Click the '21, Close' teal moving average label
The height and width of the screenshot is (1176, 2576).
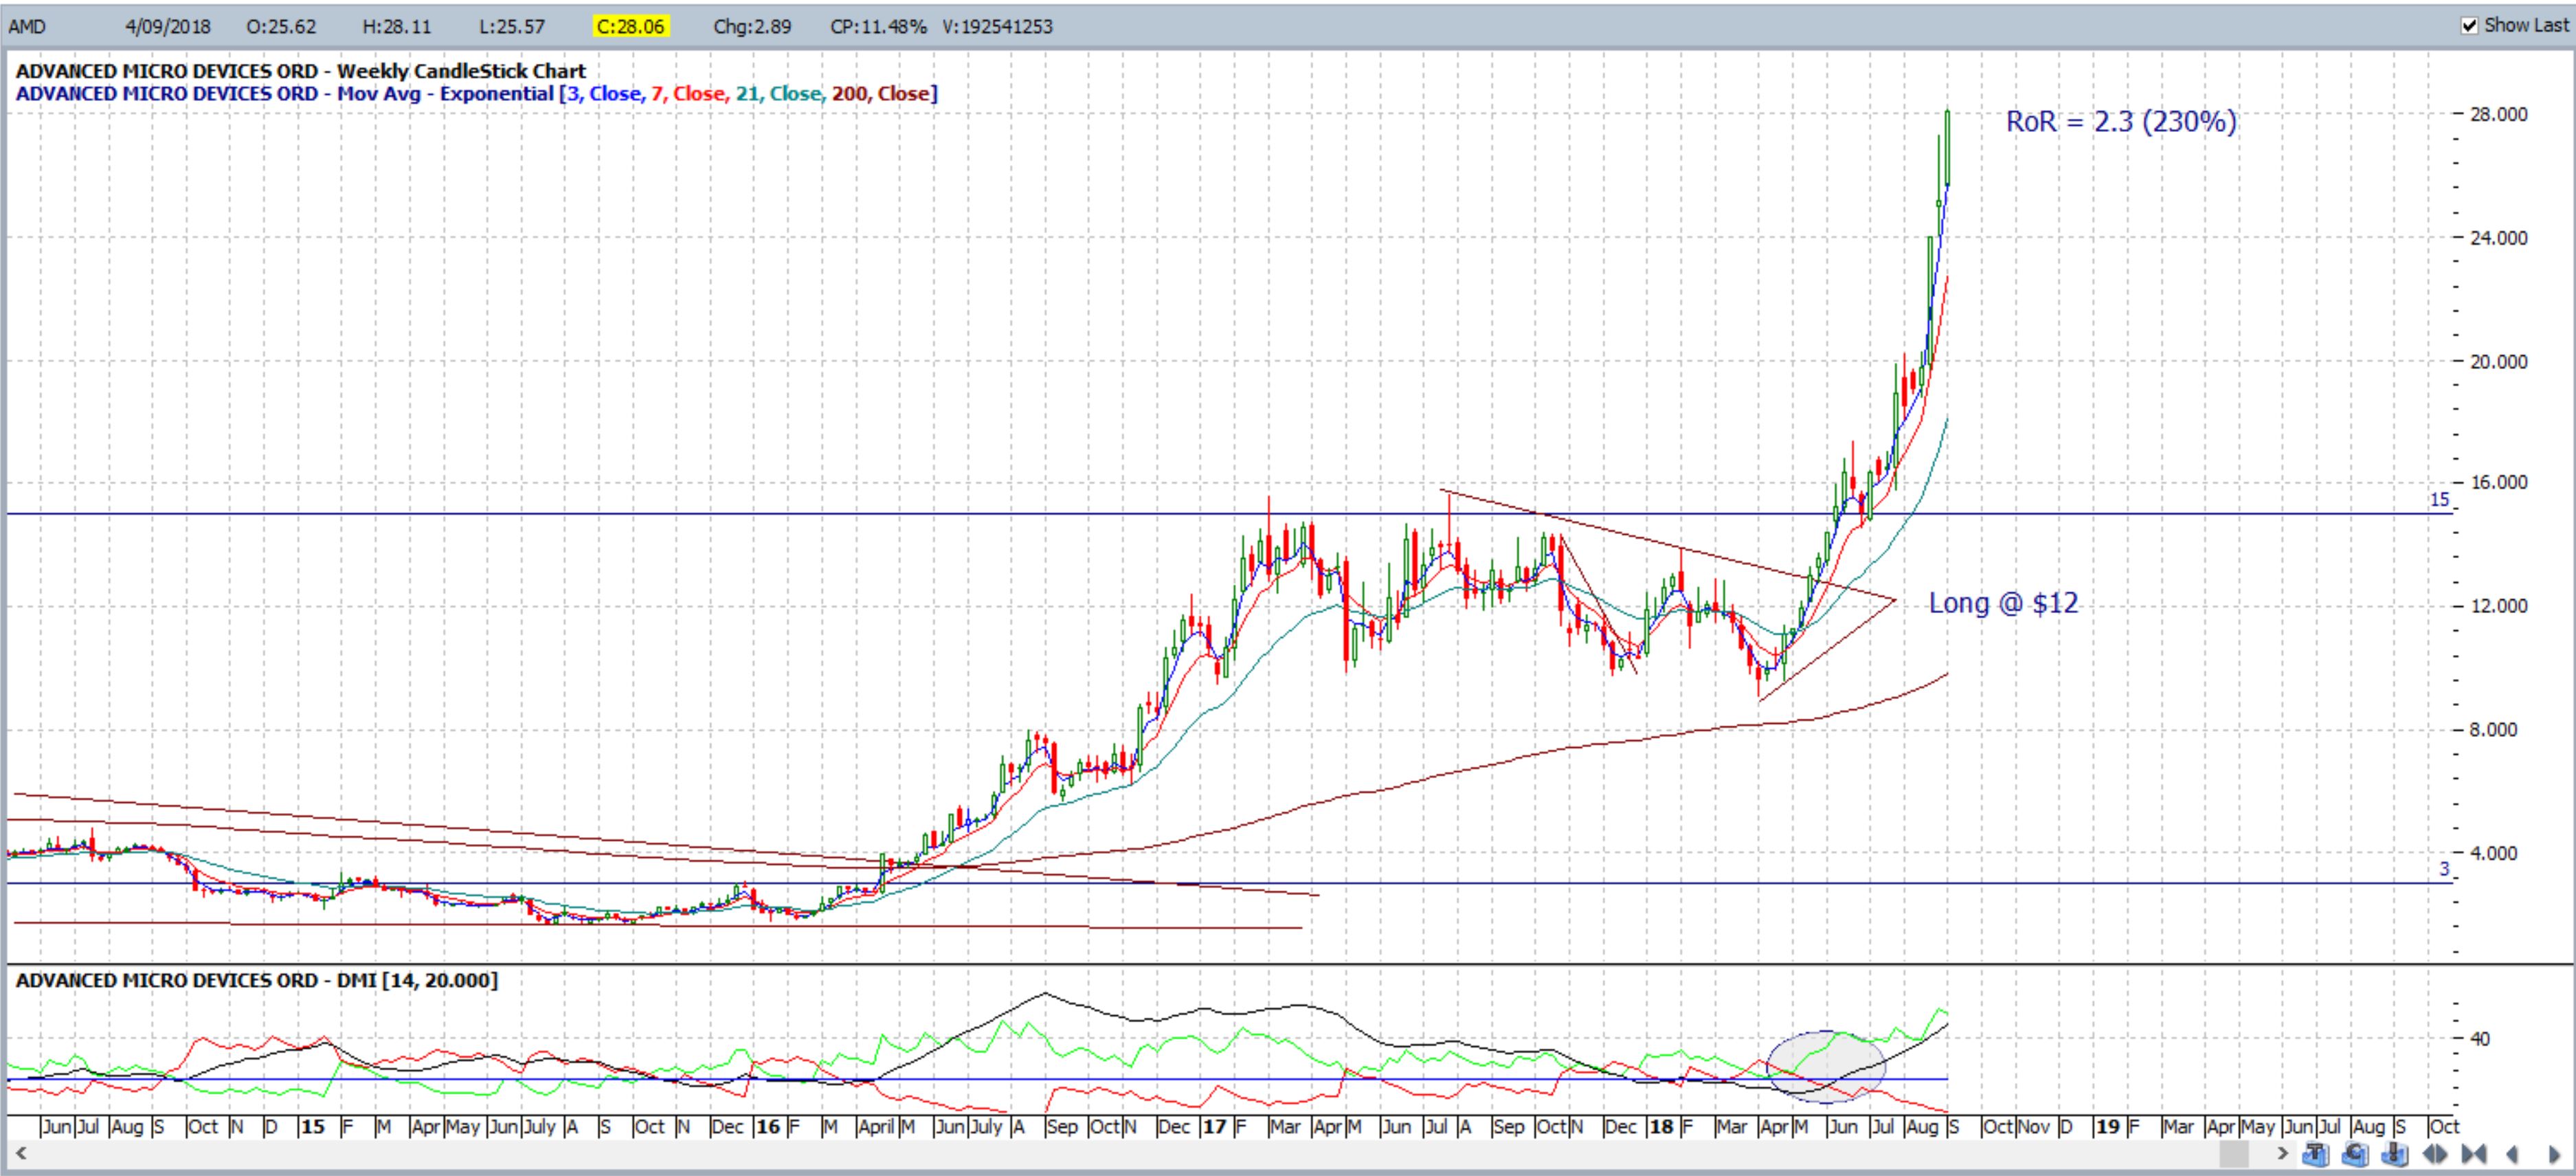click(778, 94)
